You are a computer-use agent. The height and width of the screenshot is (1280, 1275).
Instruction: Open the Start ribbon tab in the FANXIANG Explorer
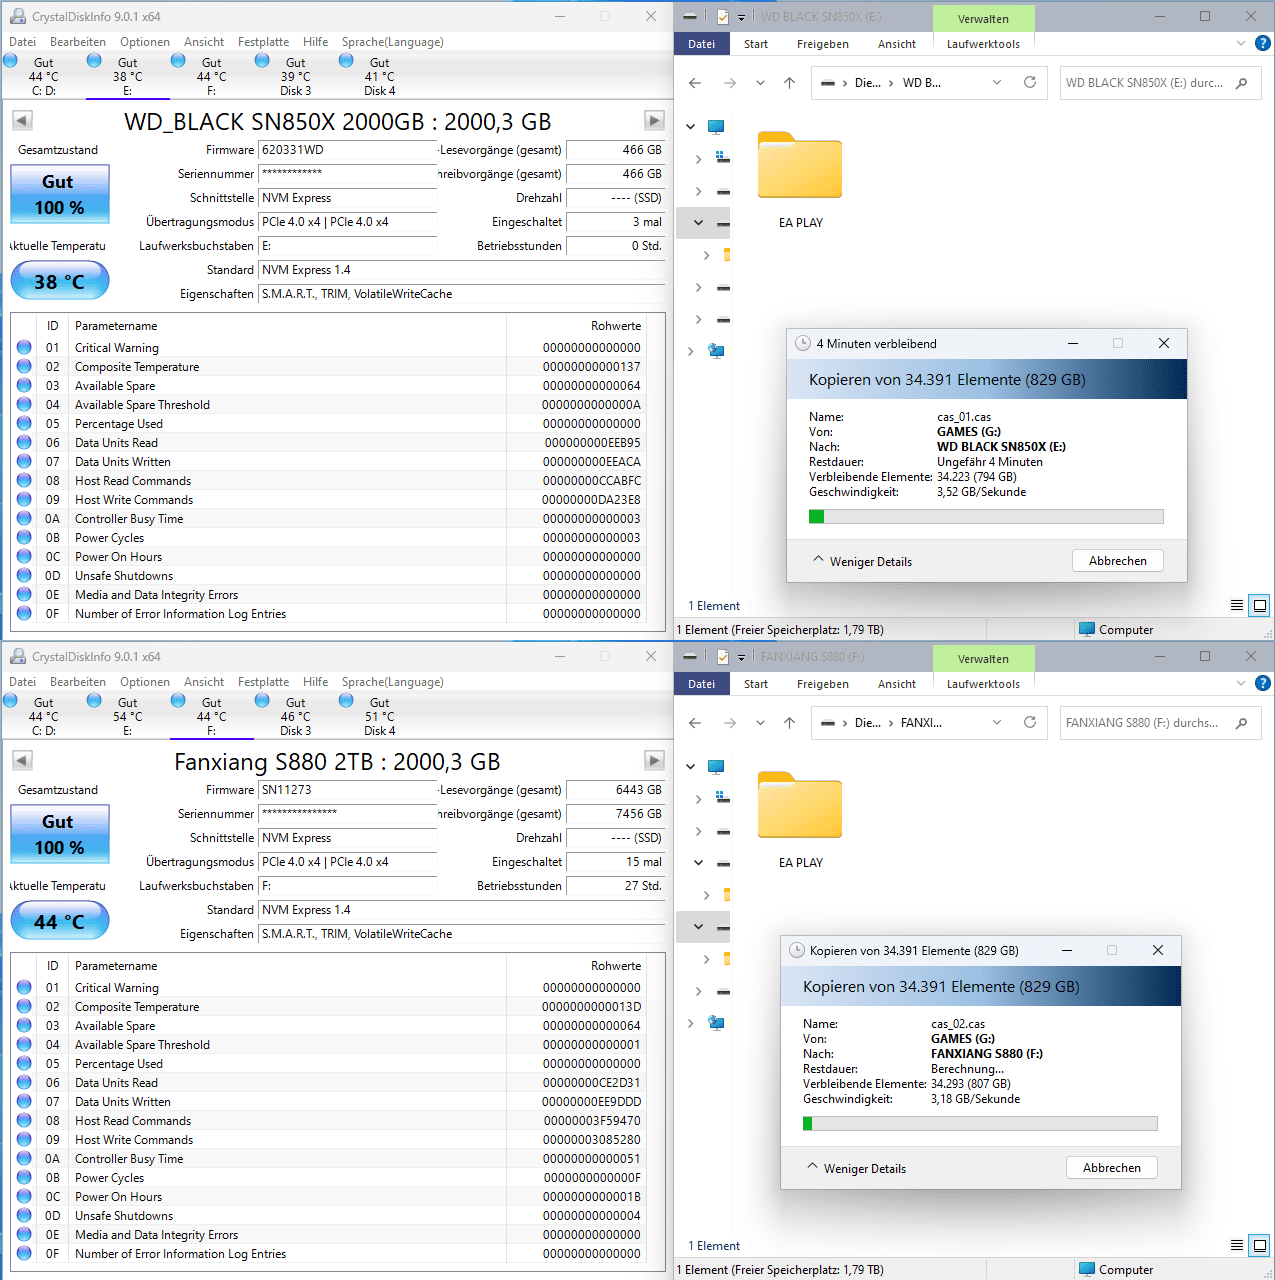[756, 684]
